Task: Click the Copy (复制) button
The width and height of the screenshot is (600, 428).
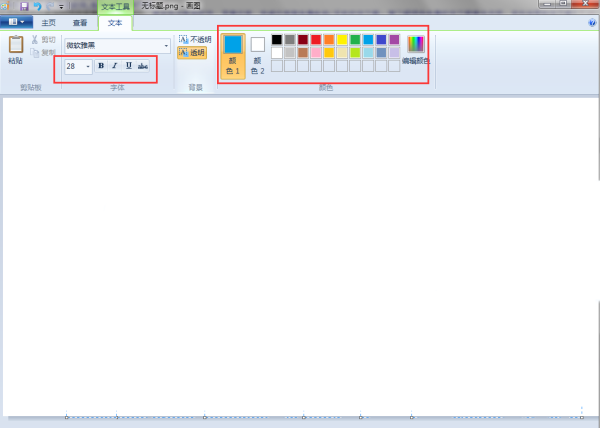Action: tap(43, 52)
